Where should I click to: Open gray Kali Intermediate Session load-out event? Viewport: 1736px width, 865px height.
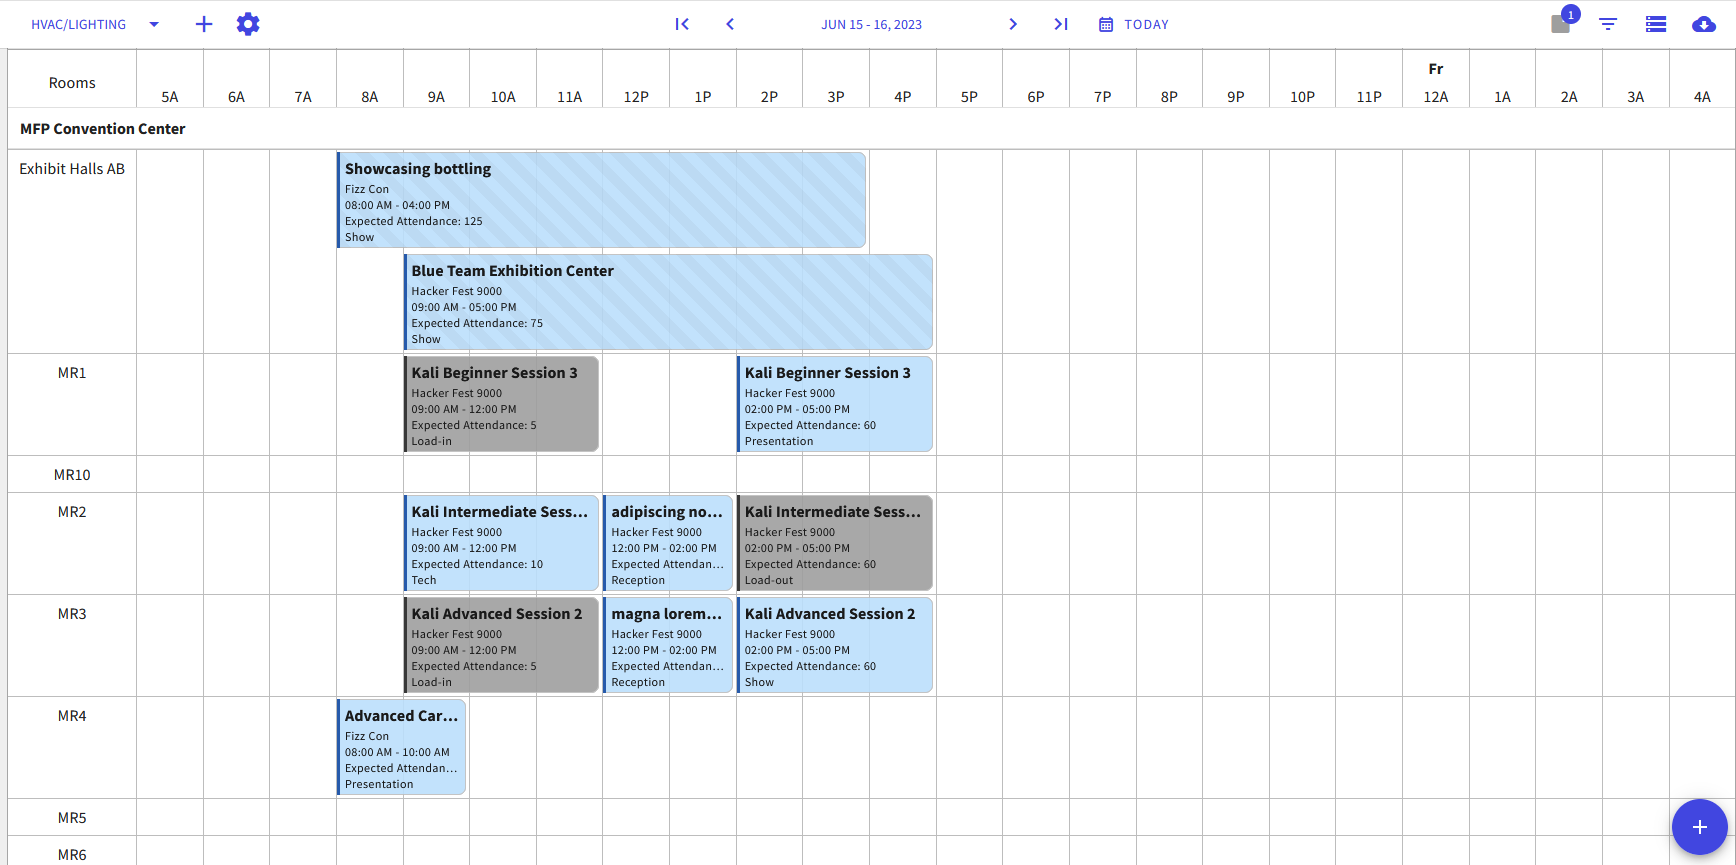tap(835, 543)
